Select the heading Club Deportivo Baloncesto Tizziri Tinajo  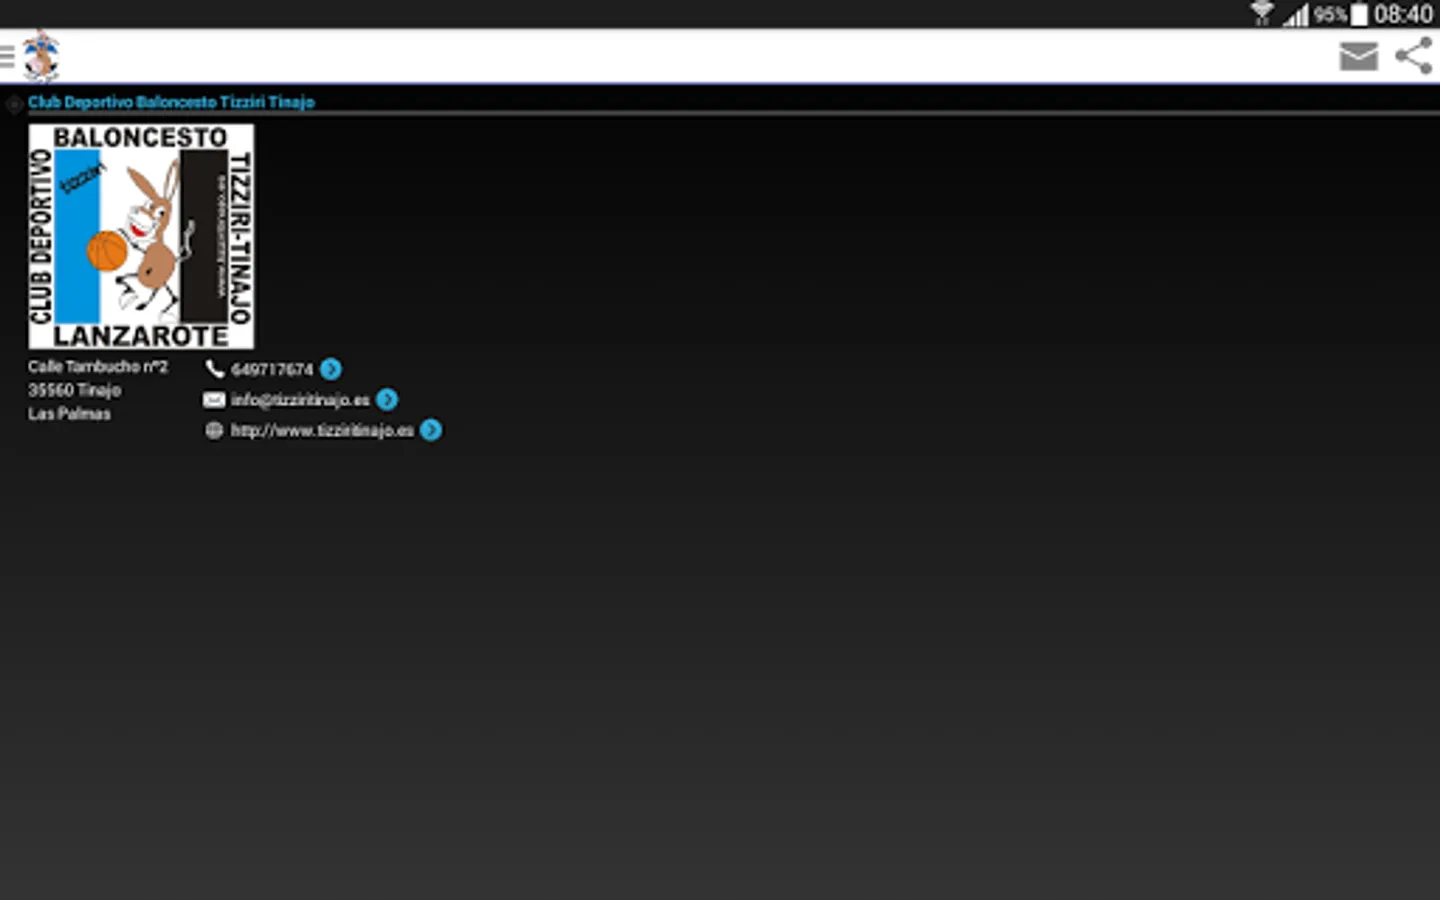[171, 102]
